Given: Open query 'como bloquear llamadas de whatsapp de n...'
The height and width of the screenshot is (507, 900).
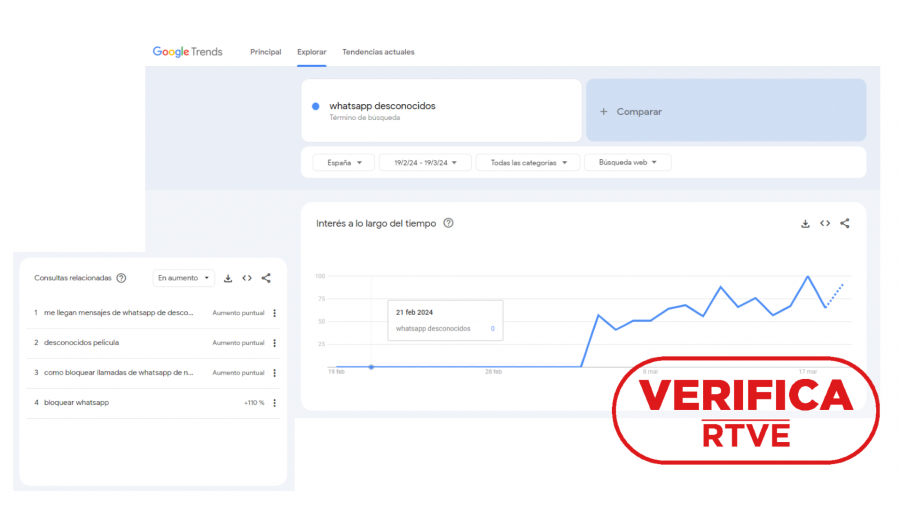Looking at the screenshot, I should (119, 373).
